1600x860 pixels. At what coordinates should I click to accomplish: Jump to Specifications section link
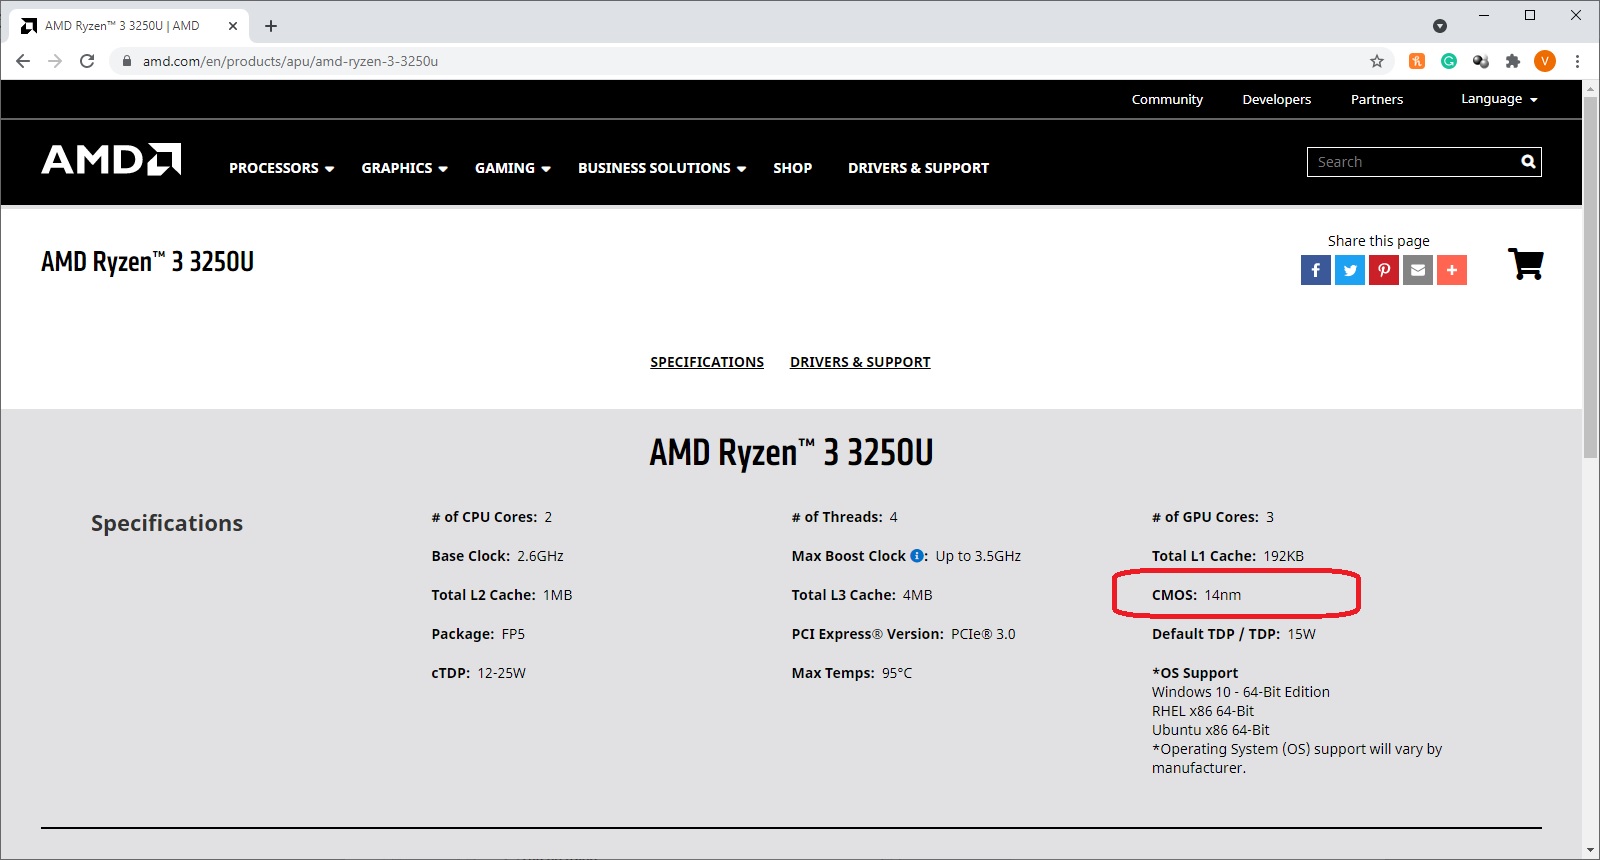click(x=707, y=362)
